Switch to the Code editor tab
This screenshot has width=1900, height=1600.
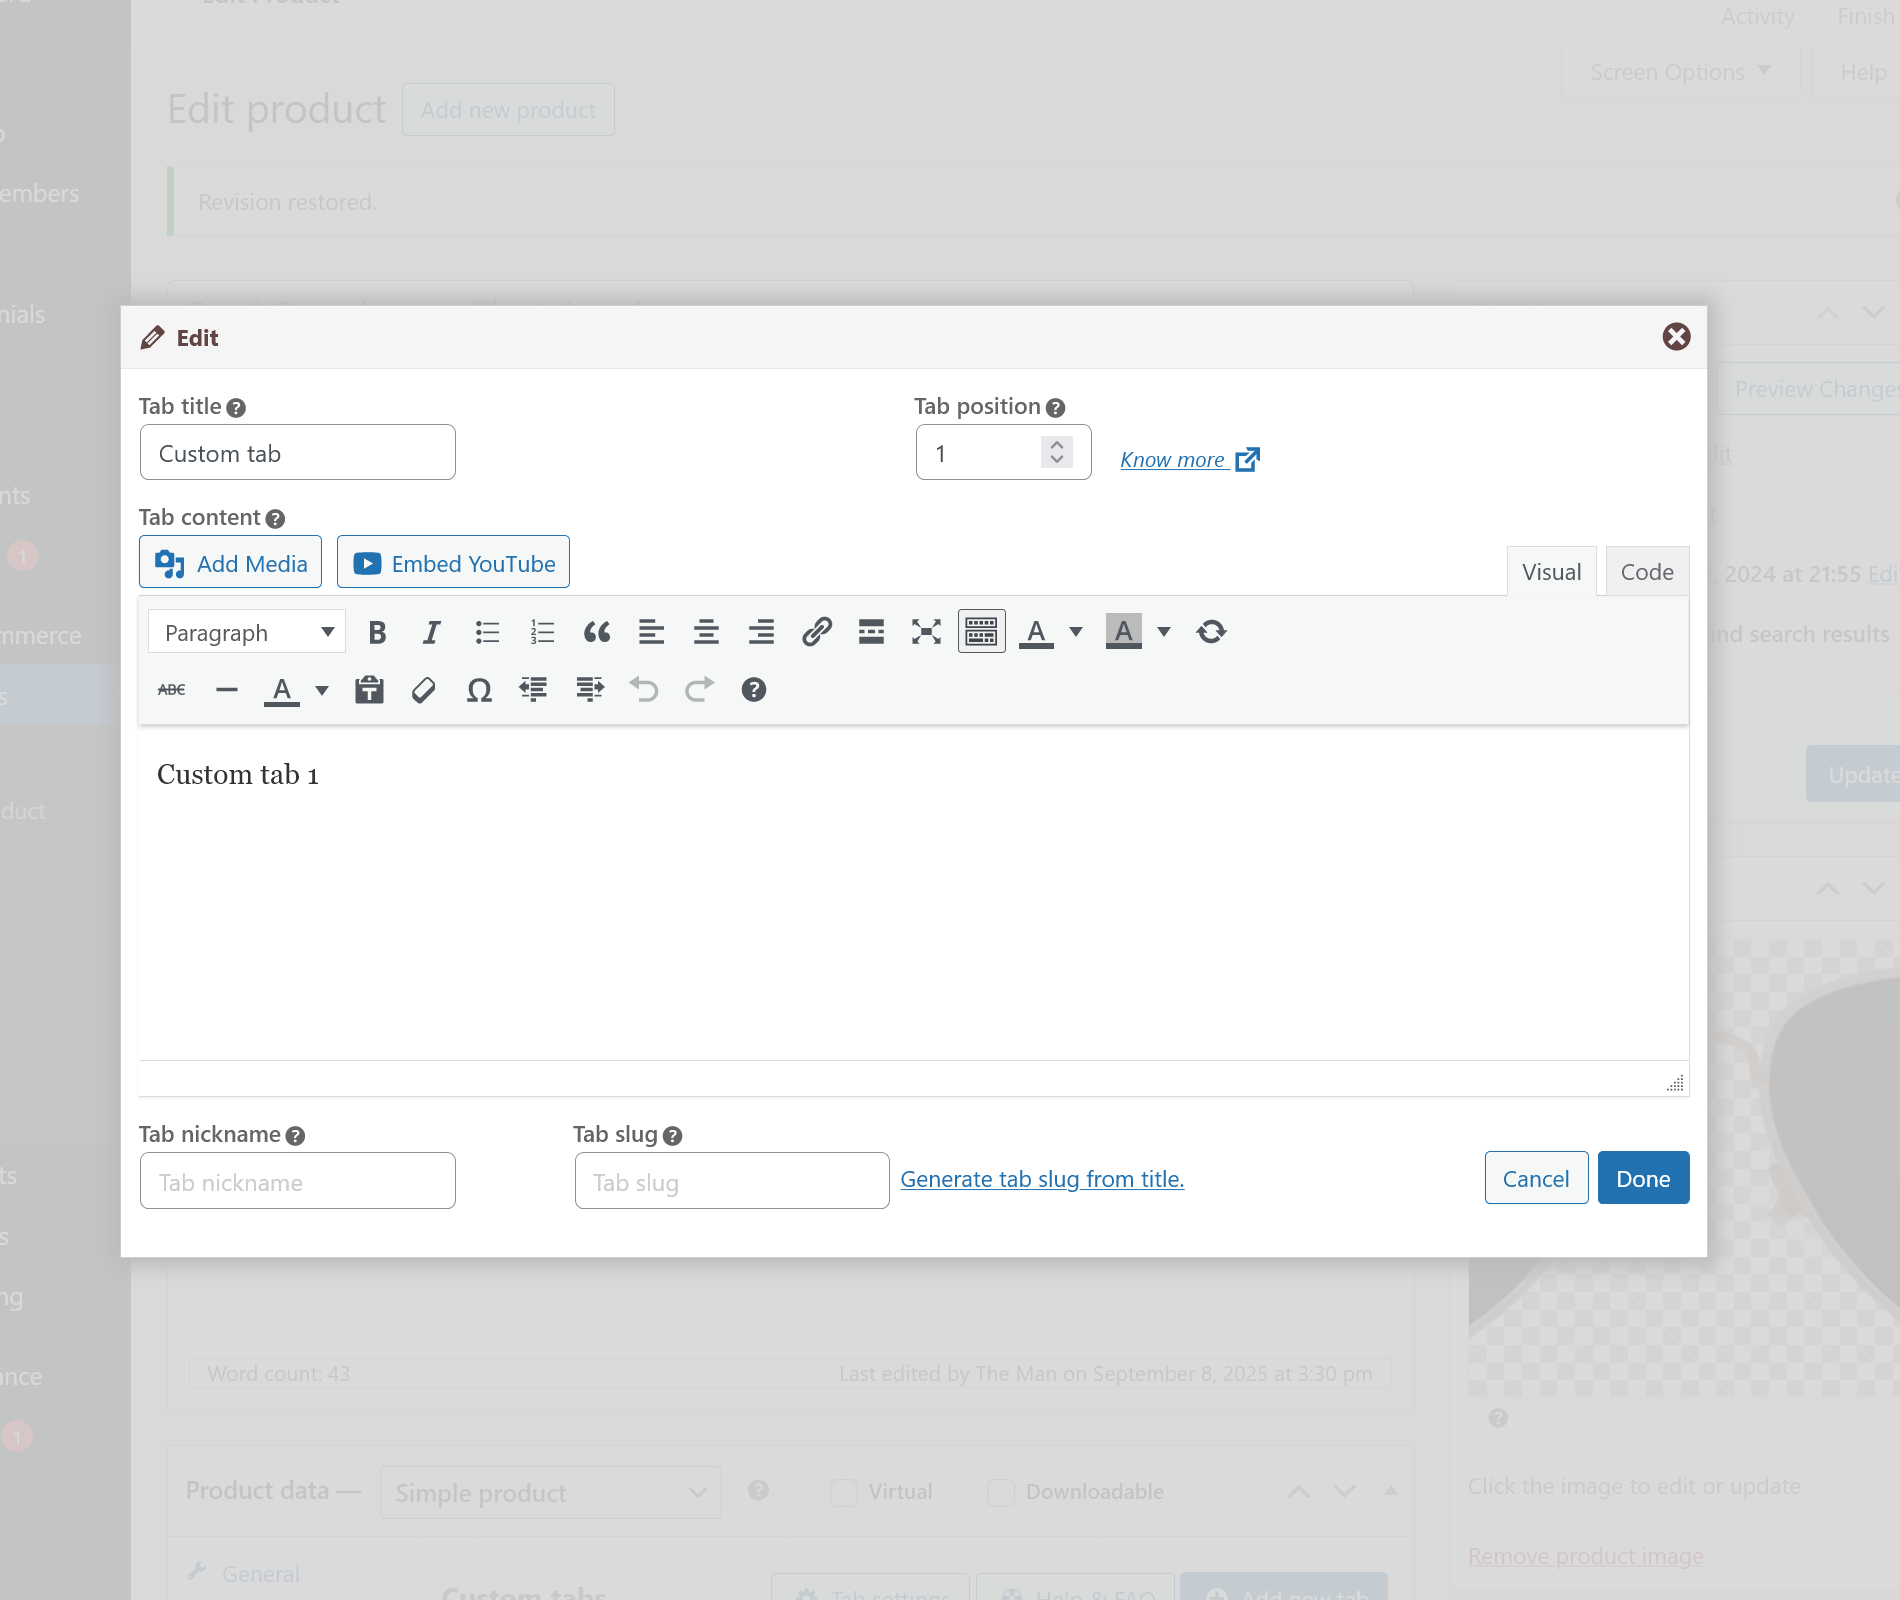pyautogui.click(x=1647, y=572)
